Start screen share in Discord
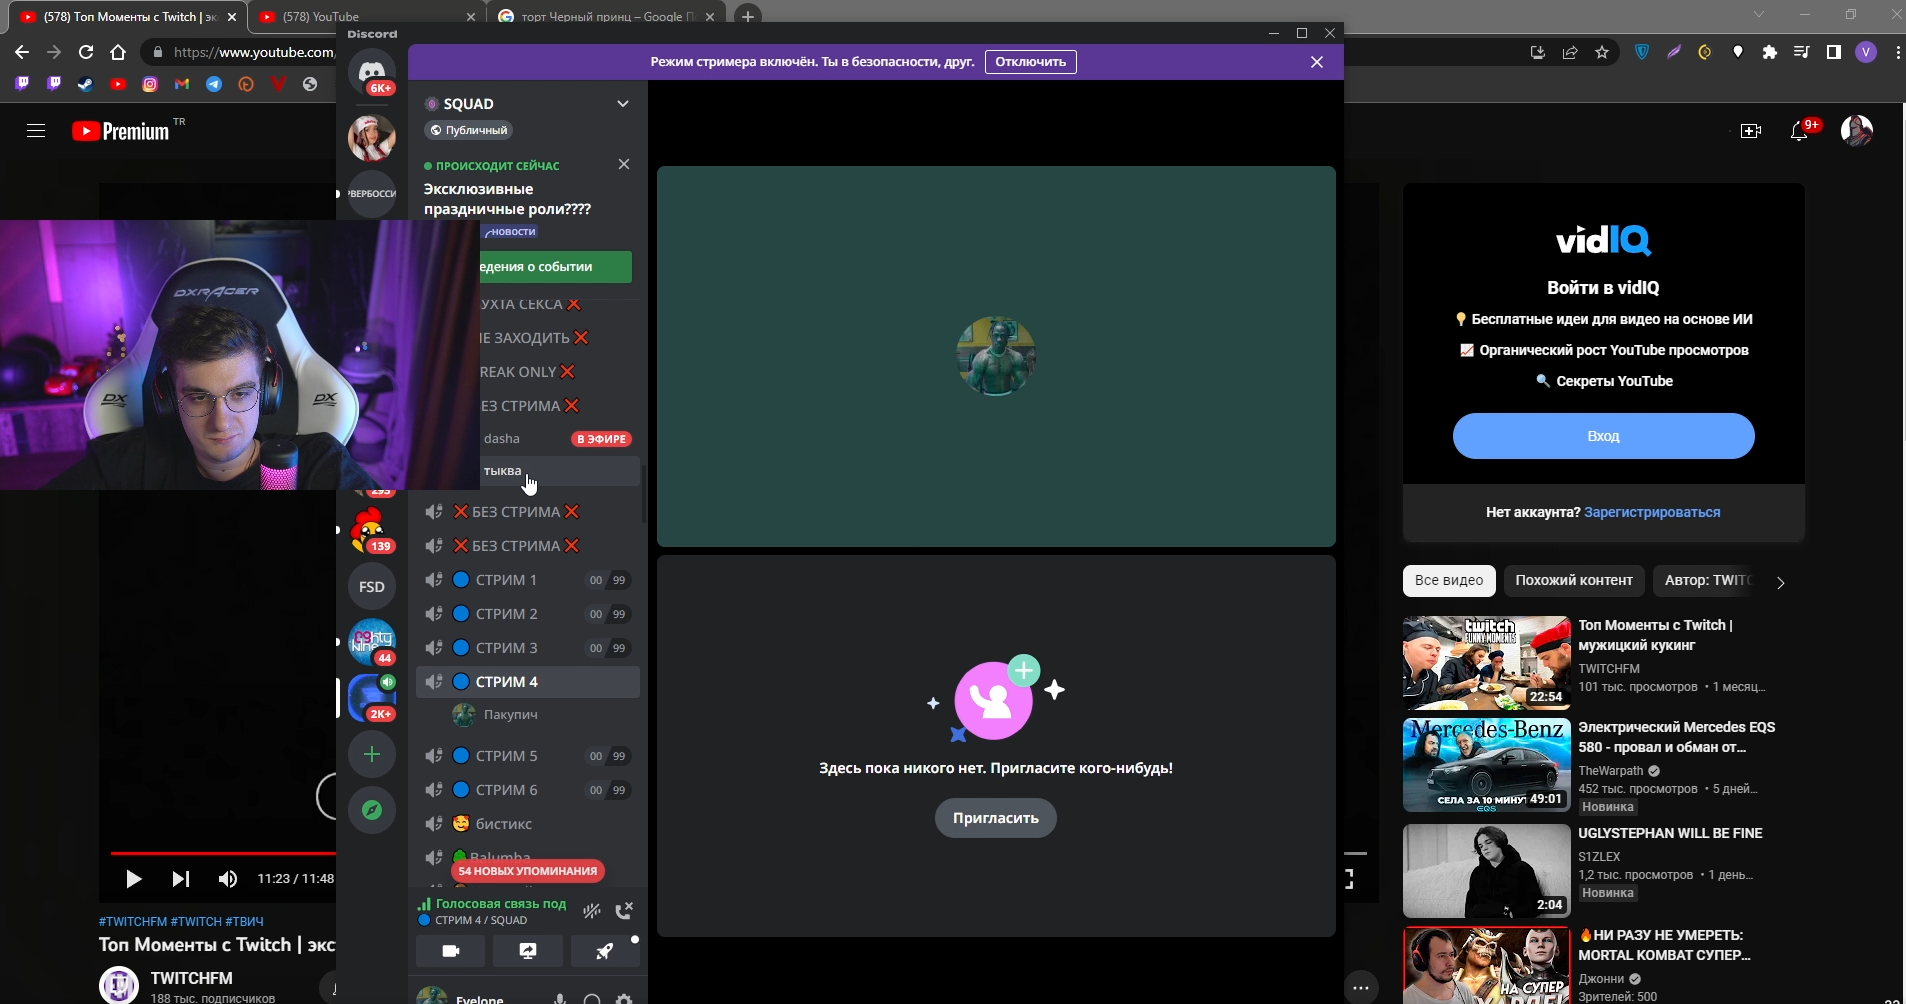The image size is (1906, 1004). (x=528, y=951)
